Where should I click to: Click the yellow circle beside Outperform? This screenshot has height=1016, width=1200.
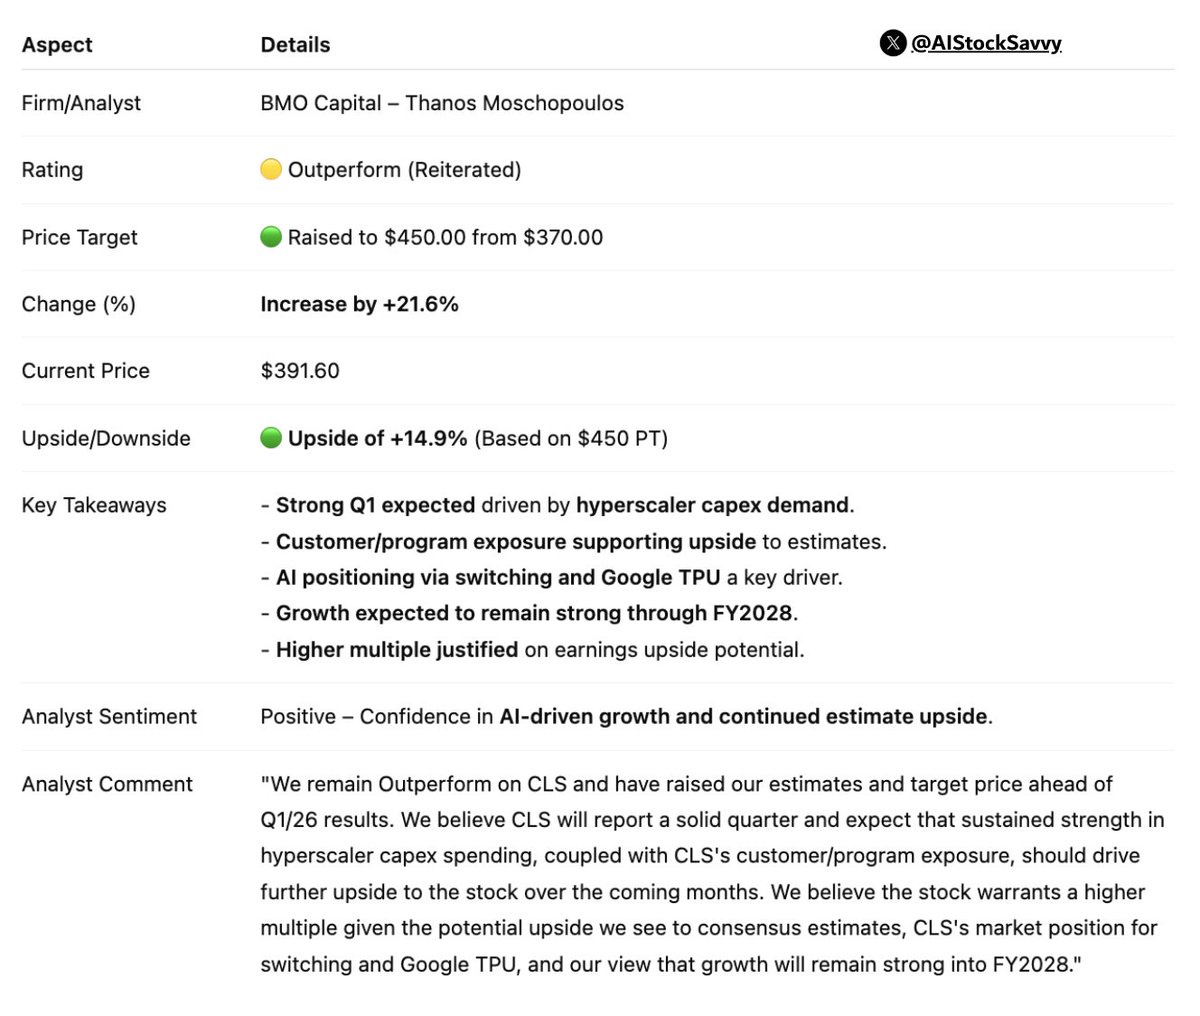click(271, 169)
